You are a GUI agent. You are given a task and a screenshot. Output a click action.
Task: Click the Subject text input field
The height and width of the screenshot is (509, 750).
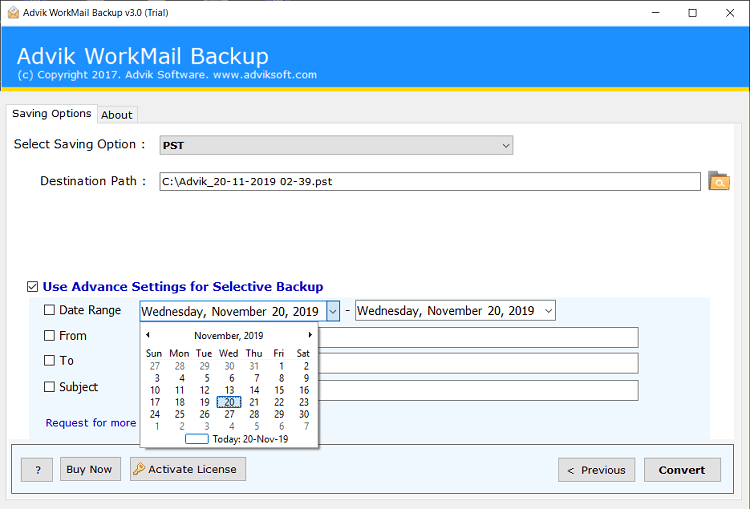click(478, 390)
